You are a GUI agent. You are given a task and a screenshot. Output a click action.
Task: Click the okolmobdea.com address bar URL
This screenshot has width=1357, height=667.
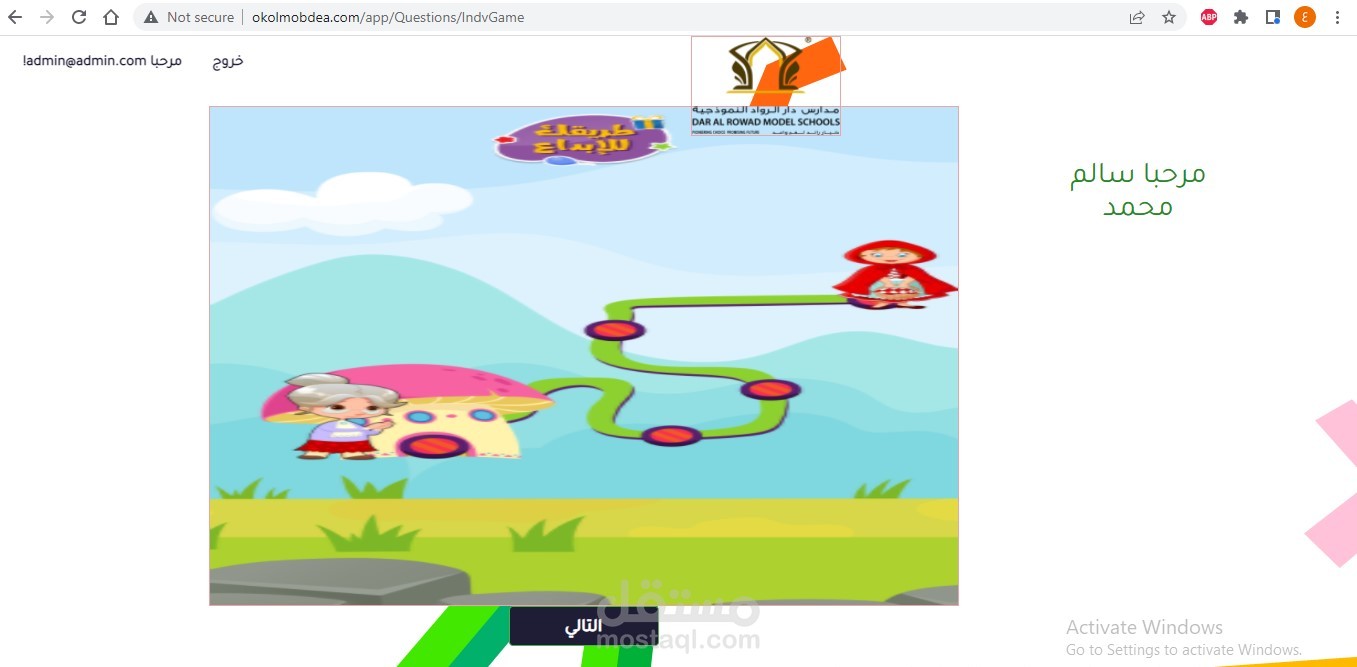(x=388, y=17)
